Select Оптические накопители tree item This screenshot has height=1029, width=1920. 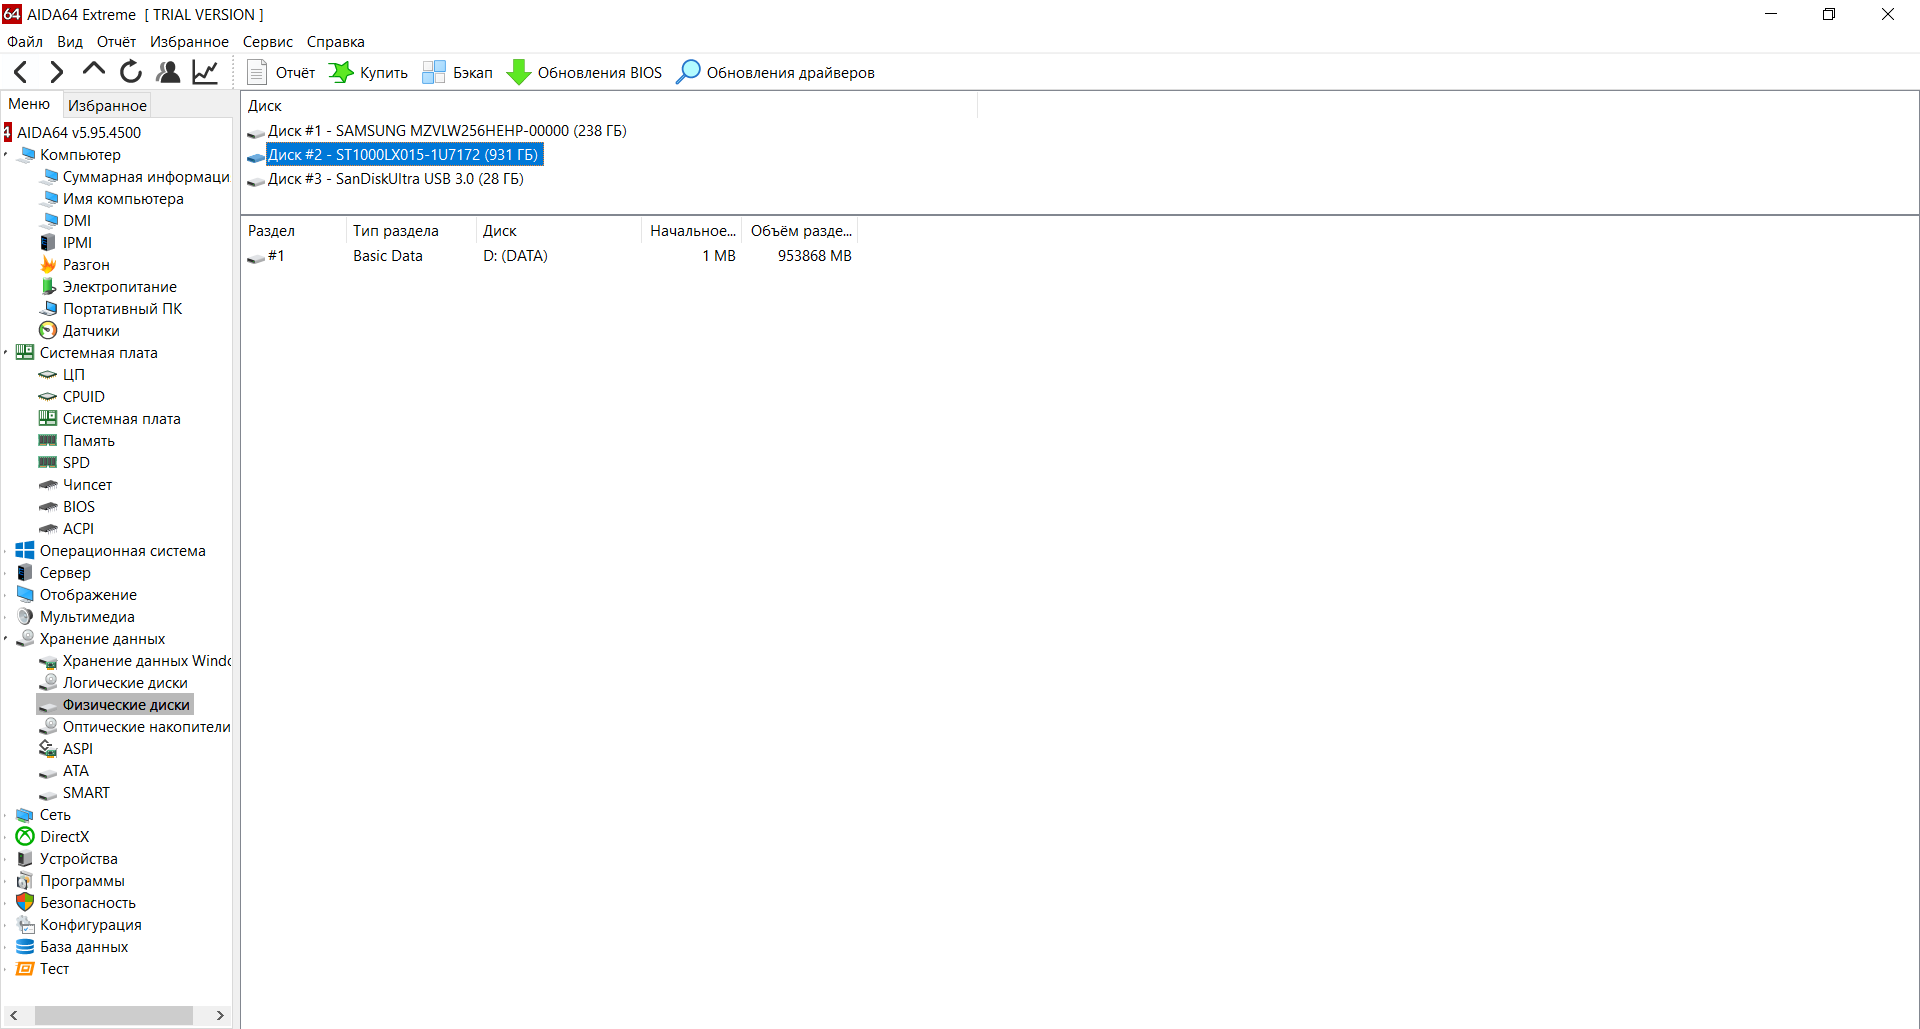click(x=146, y=727)
